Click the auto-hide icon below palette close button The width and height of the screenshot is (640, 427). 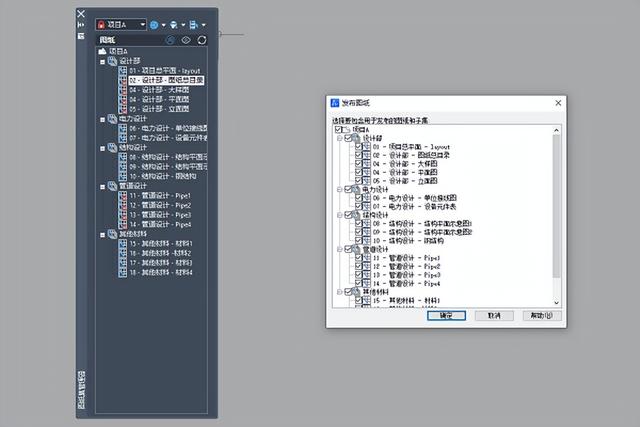click(81, 24)
